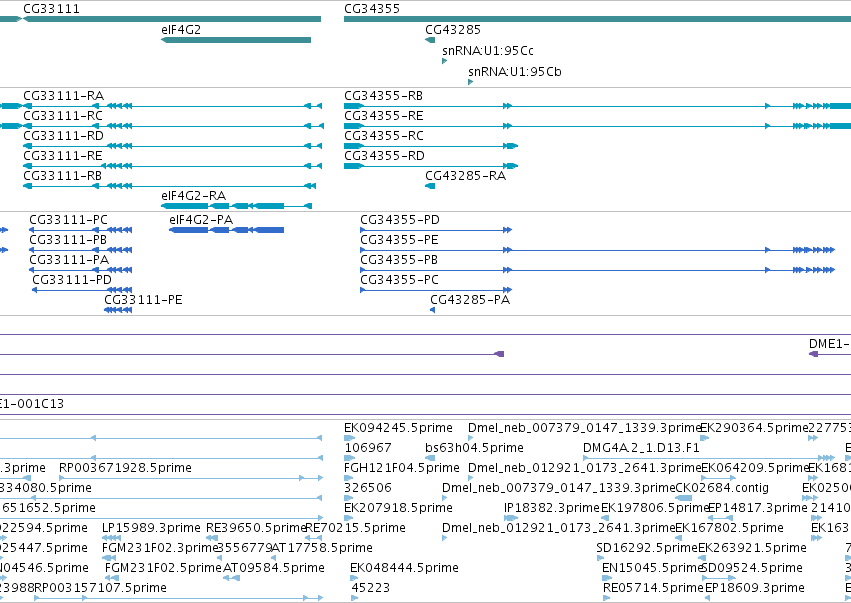The image size is (851, 603).
Task: Click EST EK167802.5prime
Action: 729,528
